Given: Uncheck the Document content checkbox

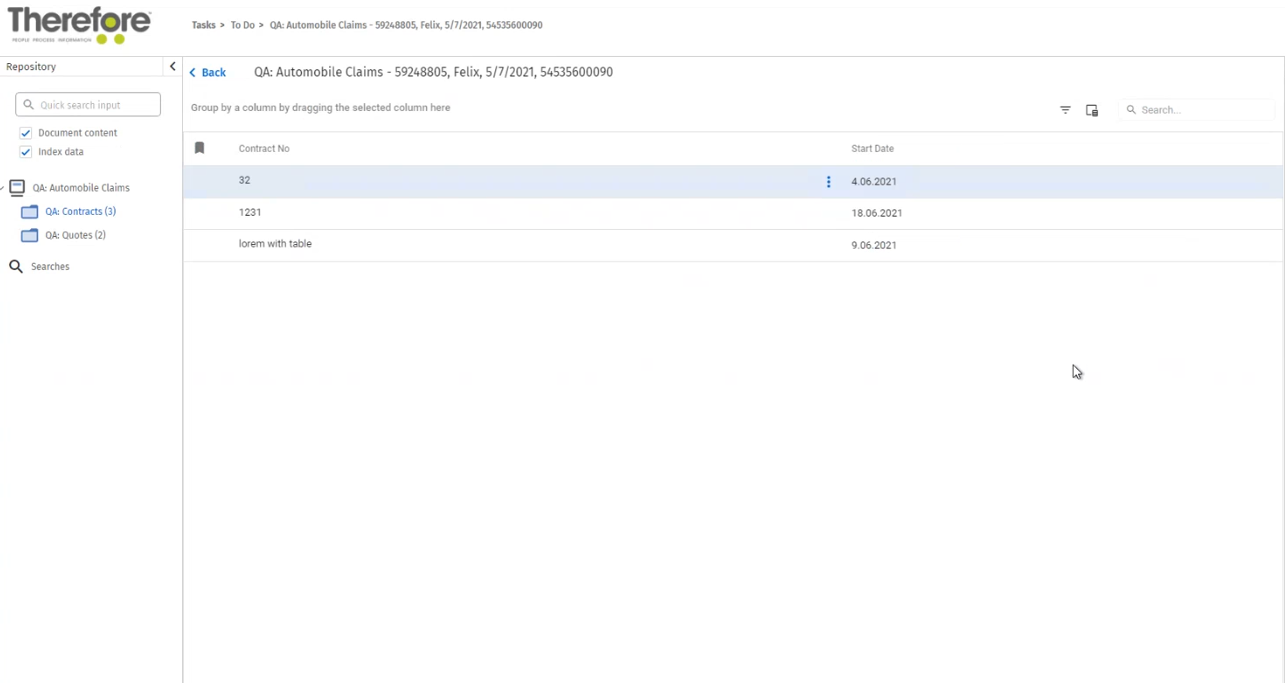Looking at the screenshot, I should 26,133.
